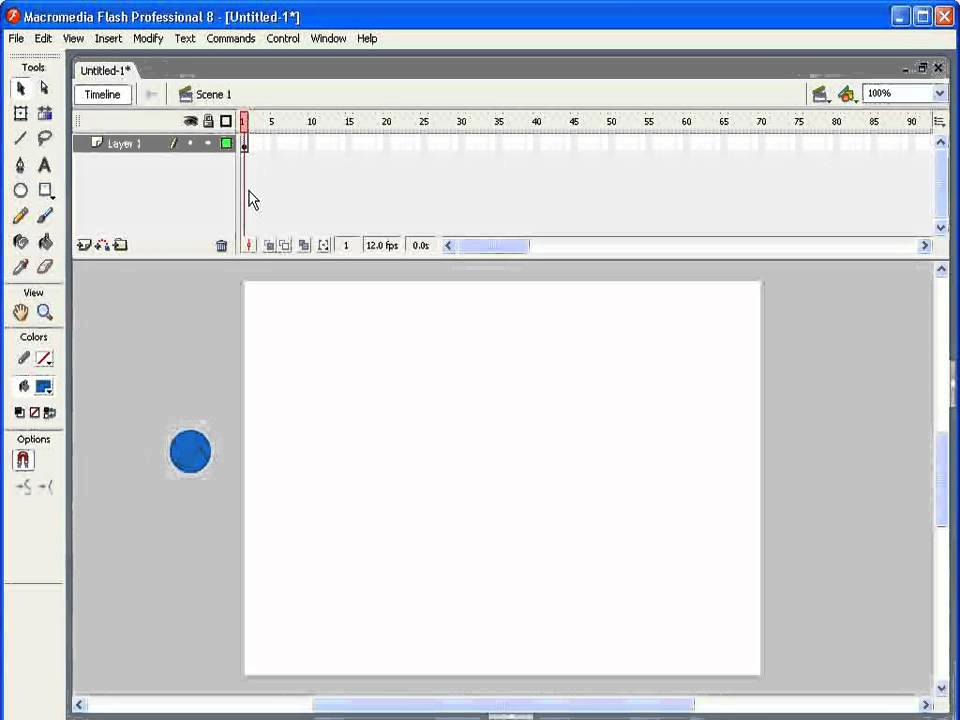Click the Scene 1 label

[214, 95]
